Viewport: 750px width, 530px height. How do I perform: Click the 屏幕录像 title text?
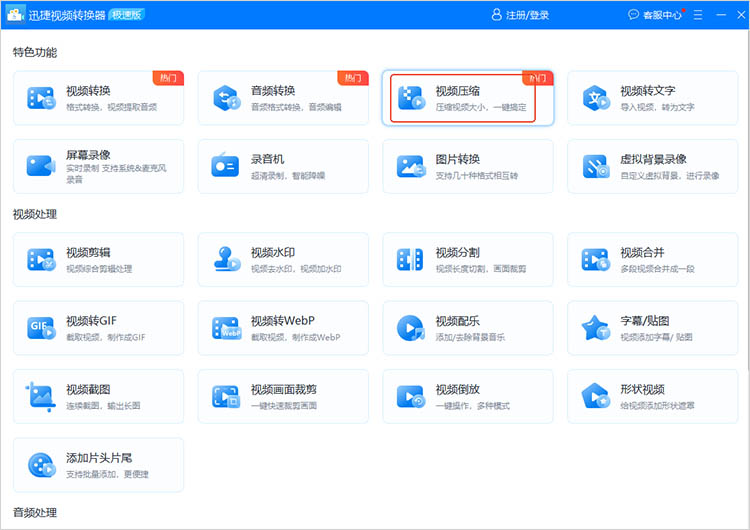click(x=88, y=155)
